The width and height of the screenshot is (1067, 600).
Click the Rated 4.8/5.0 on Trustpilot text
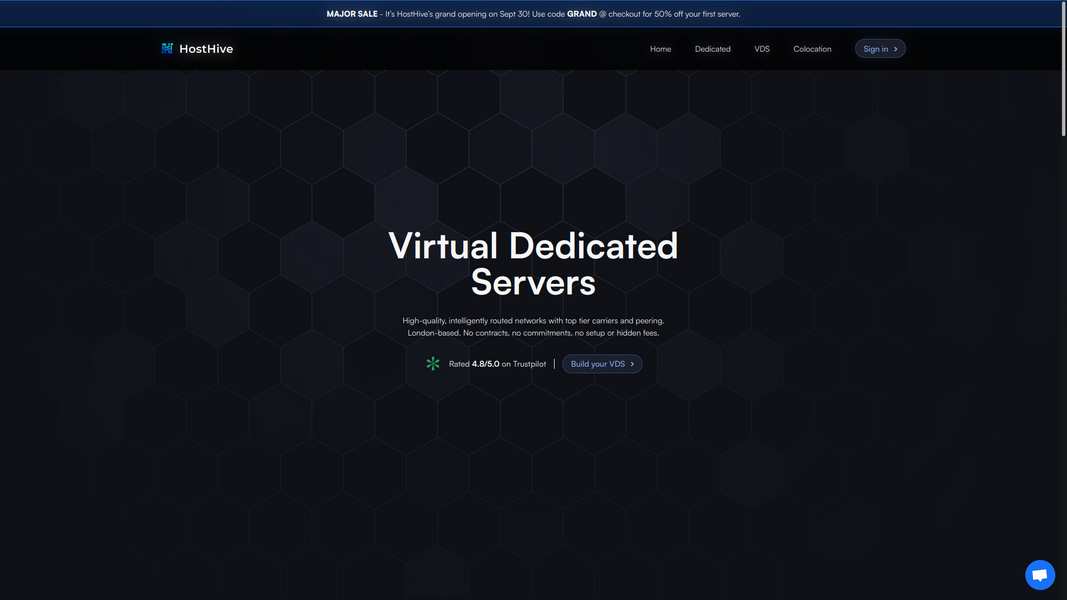[497, 364]
